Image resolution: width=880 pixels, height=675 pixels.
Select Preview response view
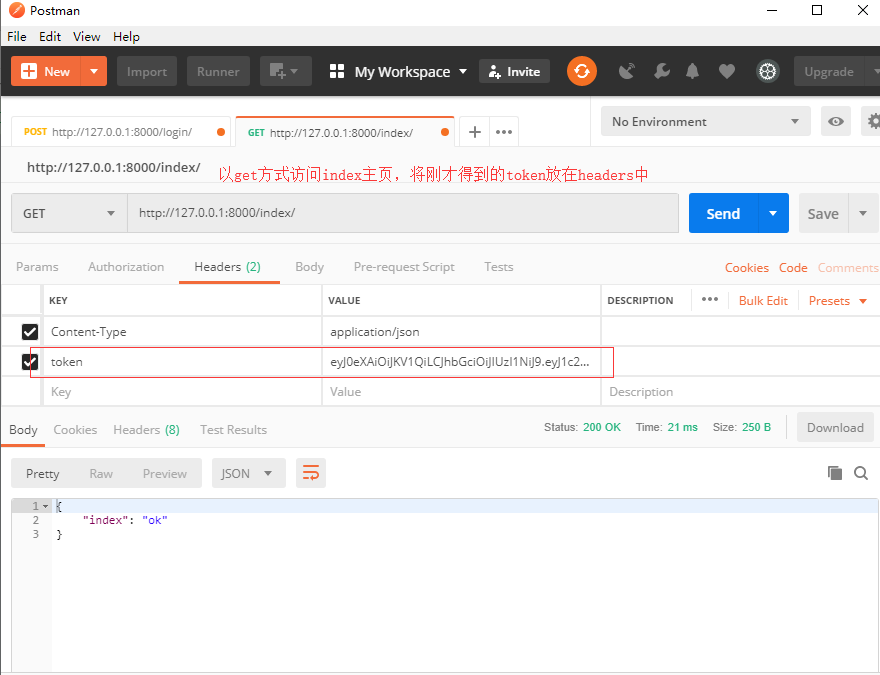(x=164, y=474)
